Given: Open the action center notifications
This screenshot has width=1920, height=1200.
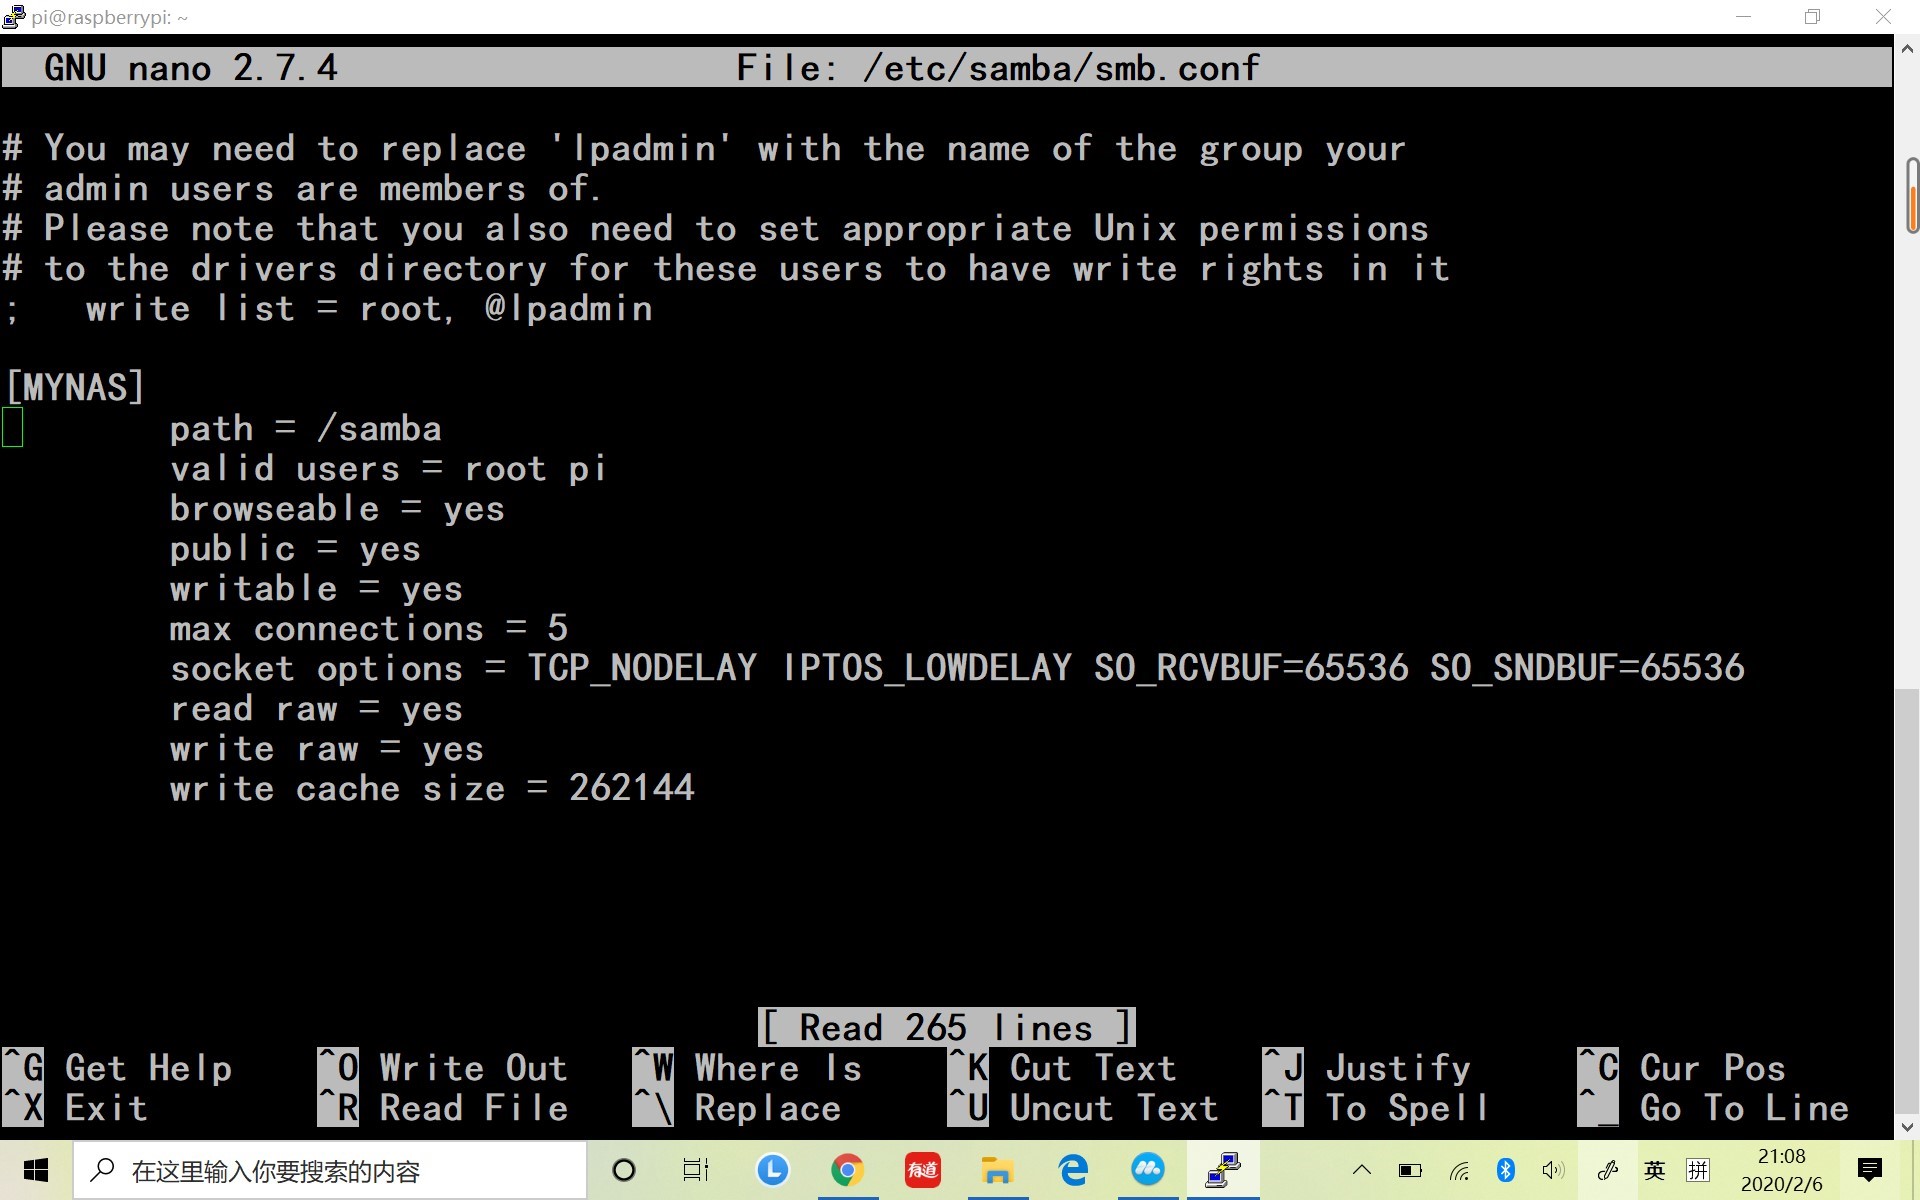Looking at the screenshot, I should point(1869,1170).
